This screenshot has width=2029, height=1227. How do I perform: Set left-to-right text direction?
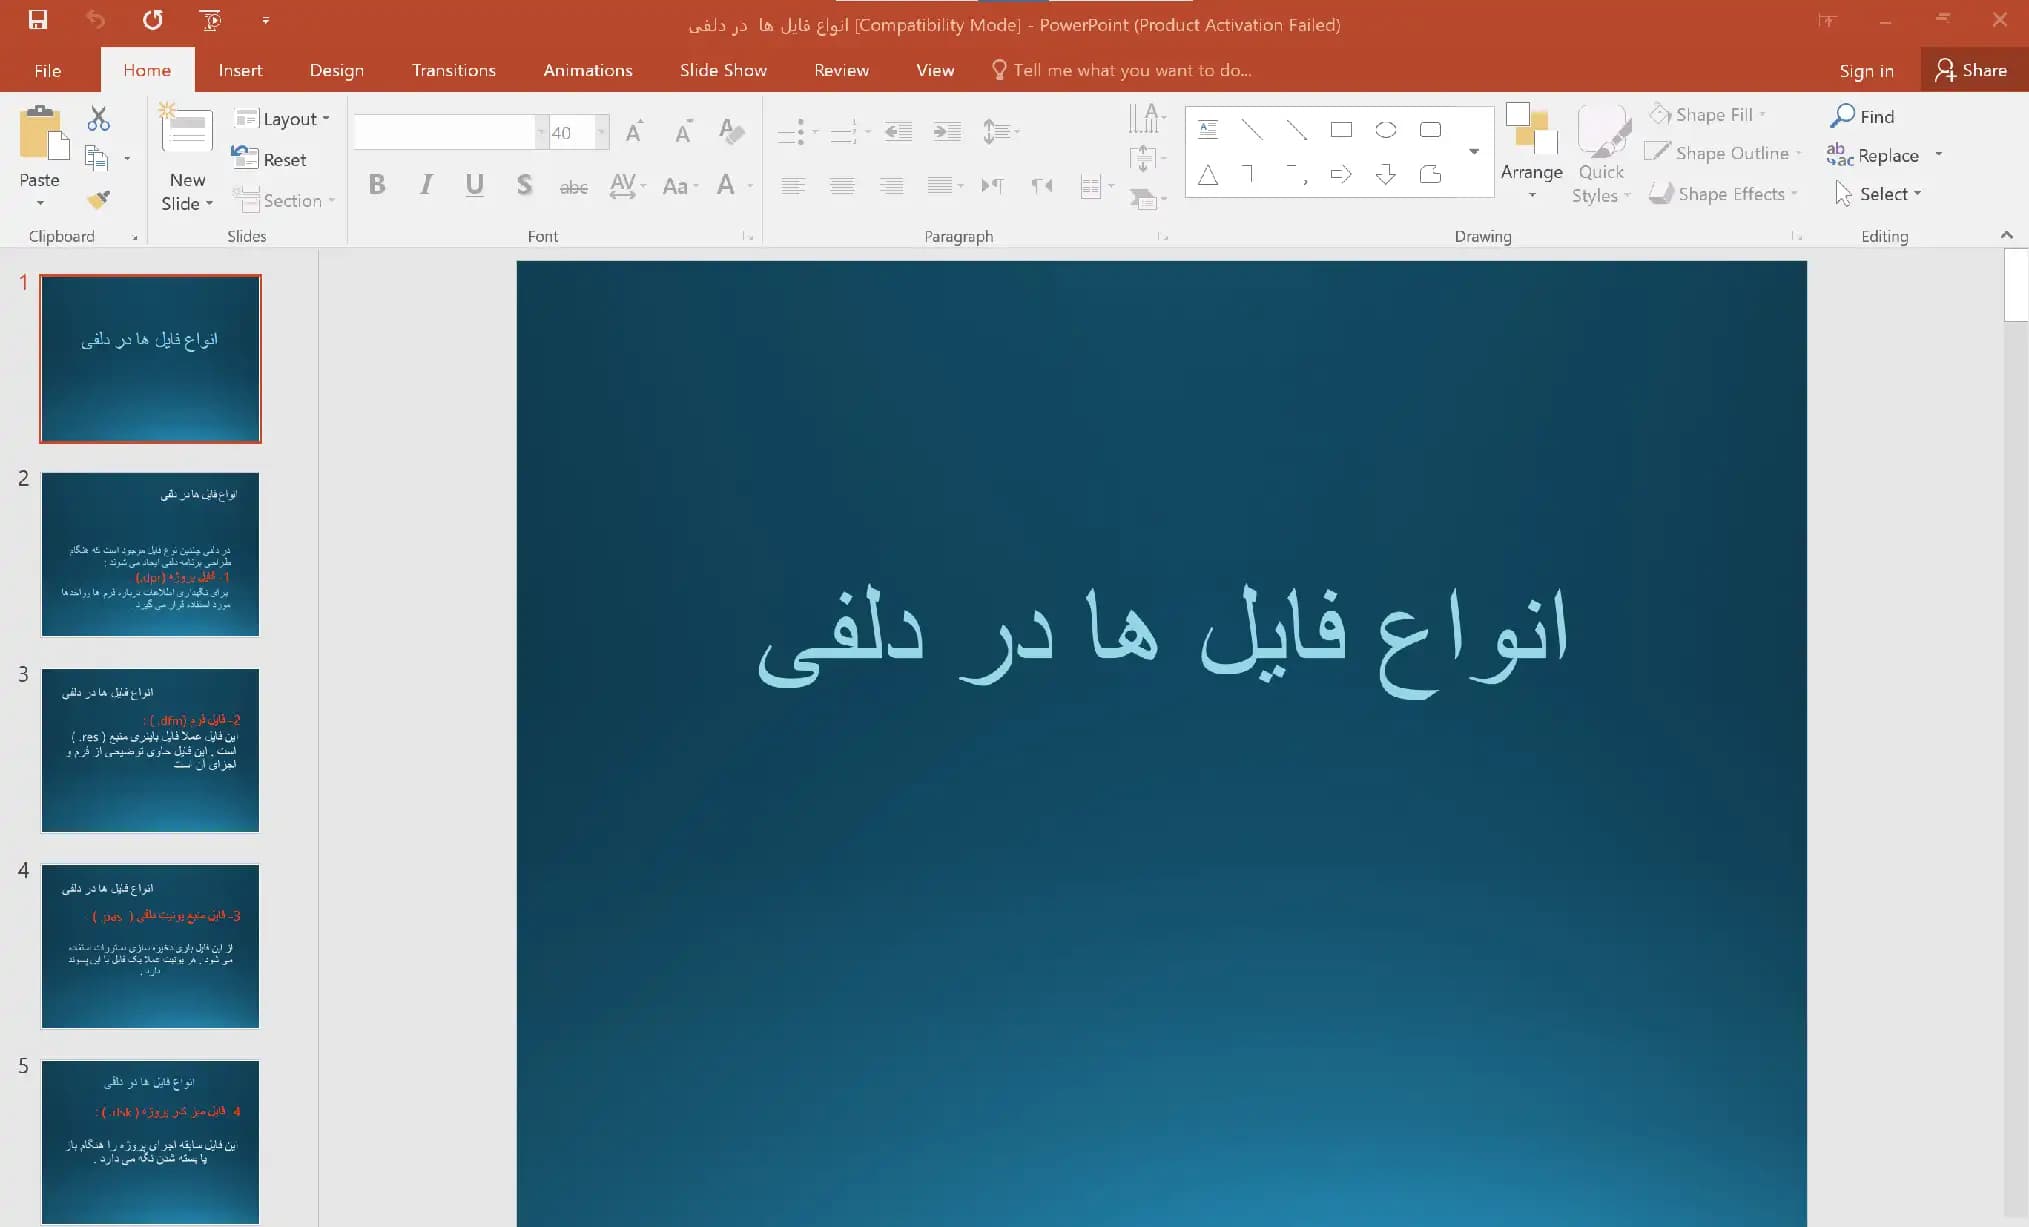coord(991,186)
